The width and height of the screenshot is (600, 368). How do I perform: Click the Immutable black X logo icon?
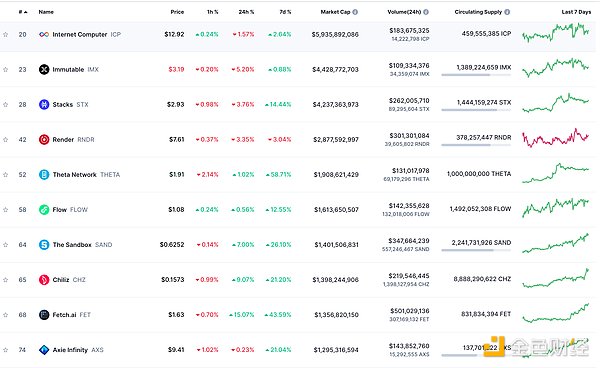(44, 69)
